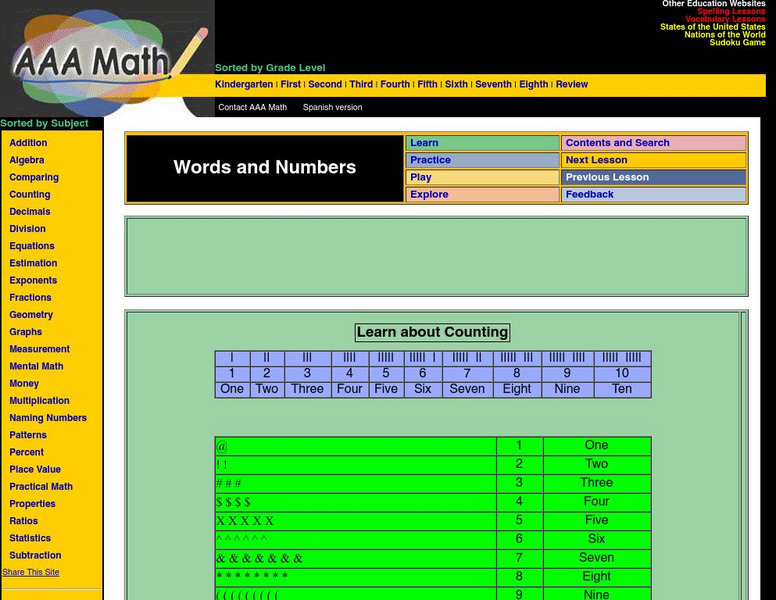Open Subtraction subject
776x600 pixels.
click(35, 555)
